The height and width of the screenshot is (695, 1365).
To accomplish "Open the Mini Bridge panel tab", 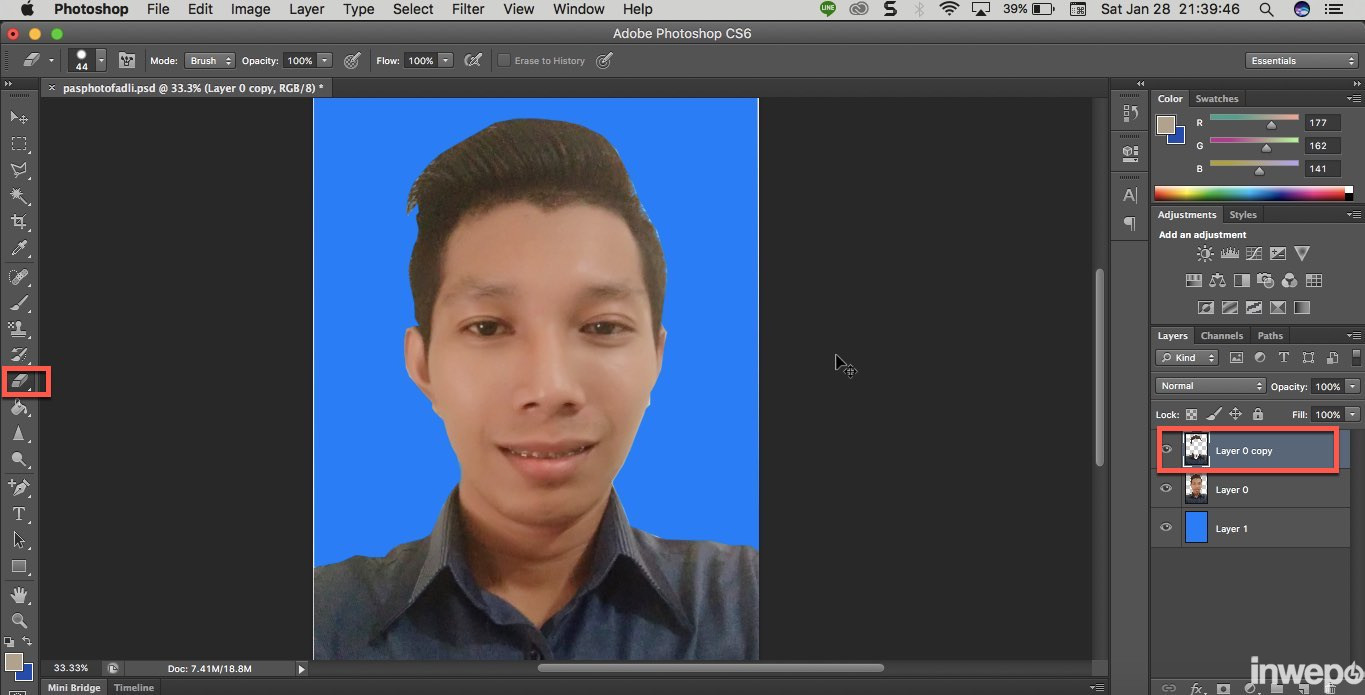I will point(74,688).
